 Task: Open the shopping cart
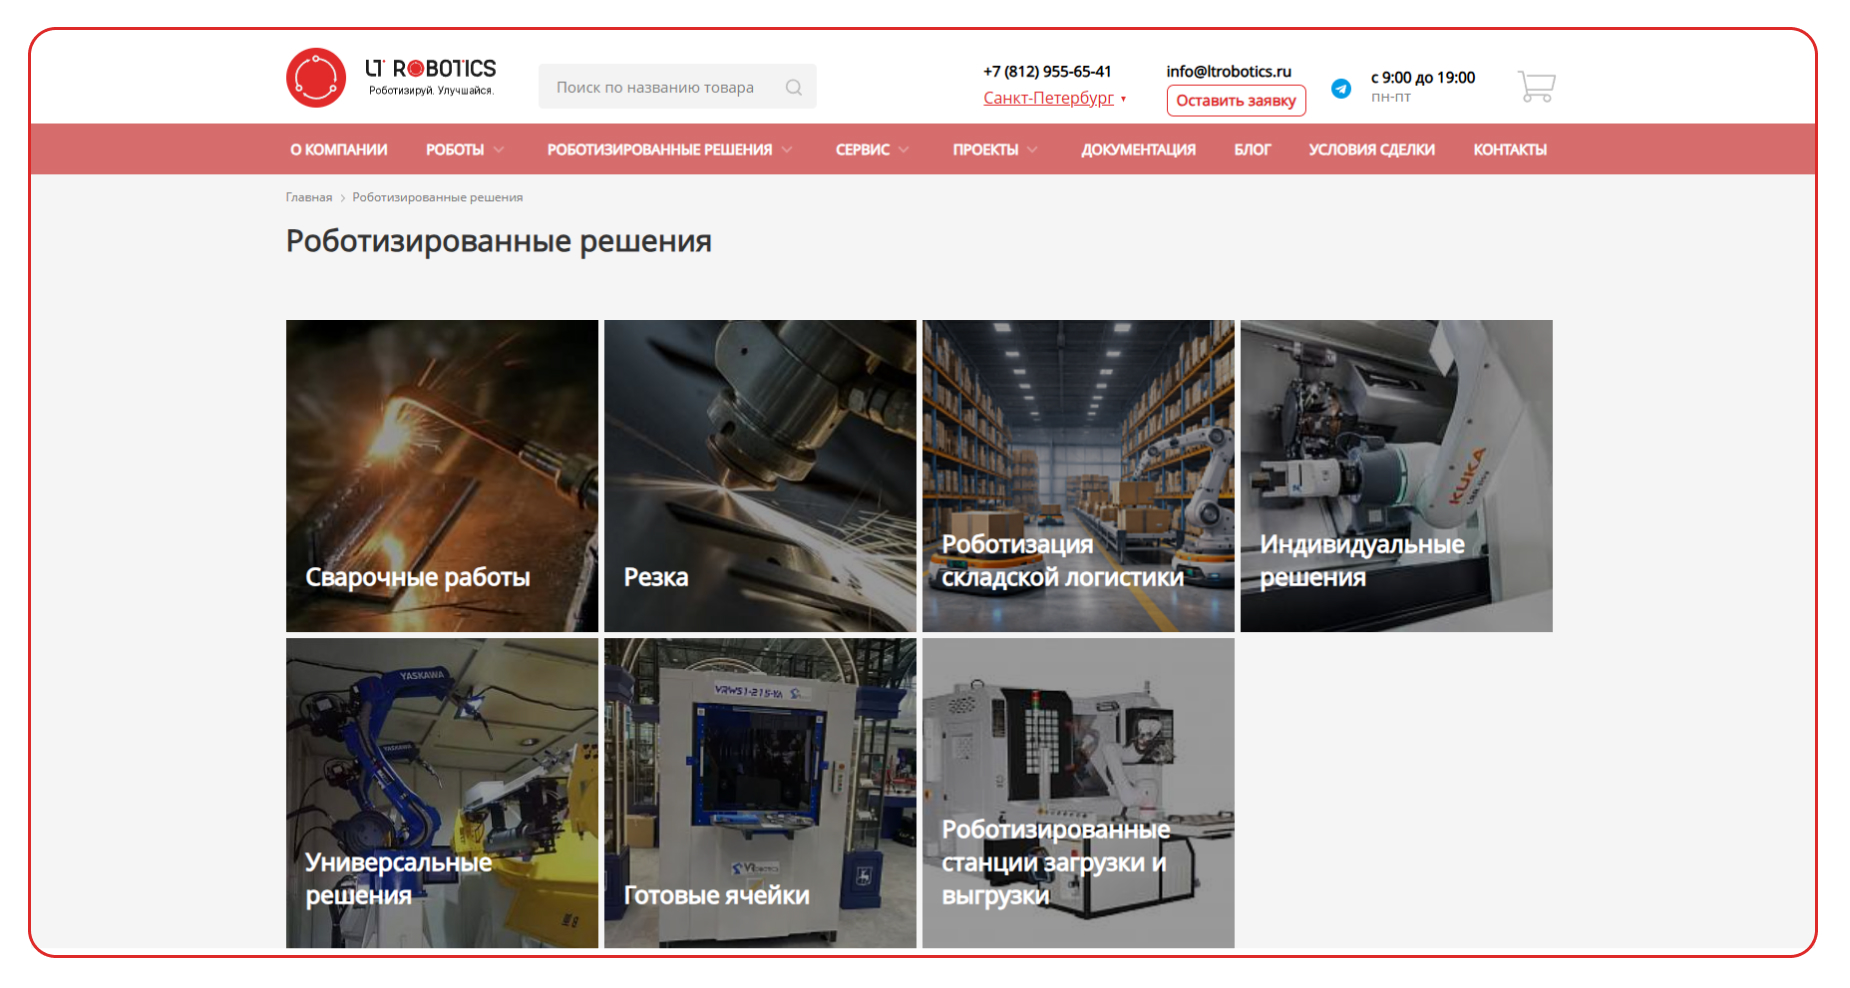point(1536,87)
